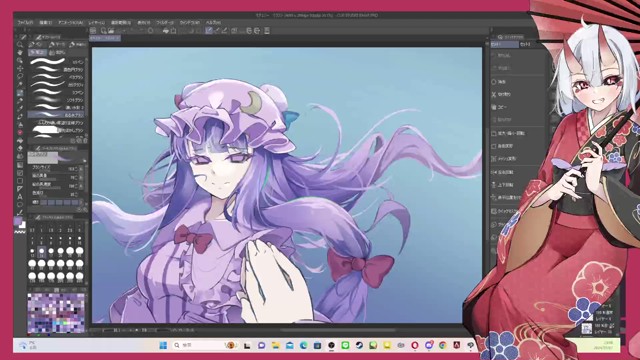The image size is (640, 360).
Task: Open the 表示 (View) menu
Action: 144,22
